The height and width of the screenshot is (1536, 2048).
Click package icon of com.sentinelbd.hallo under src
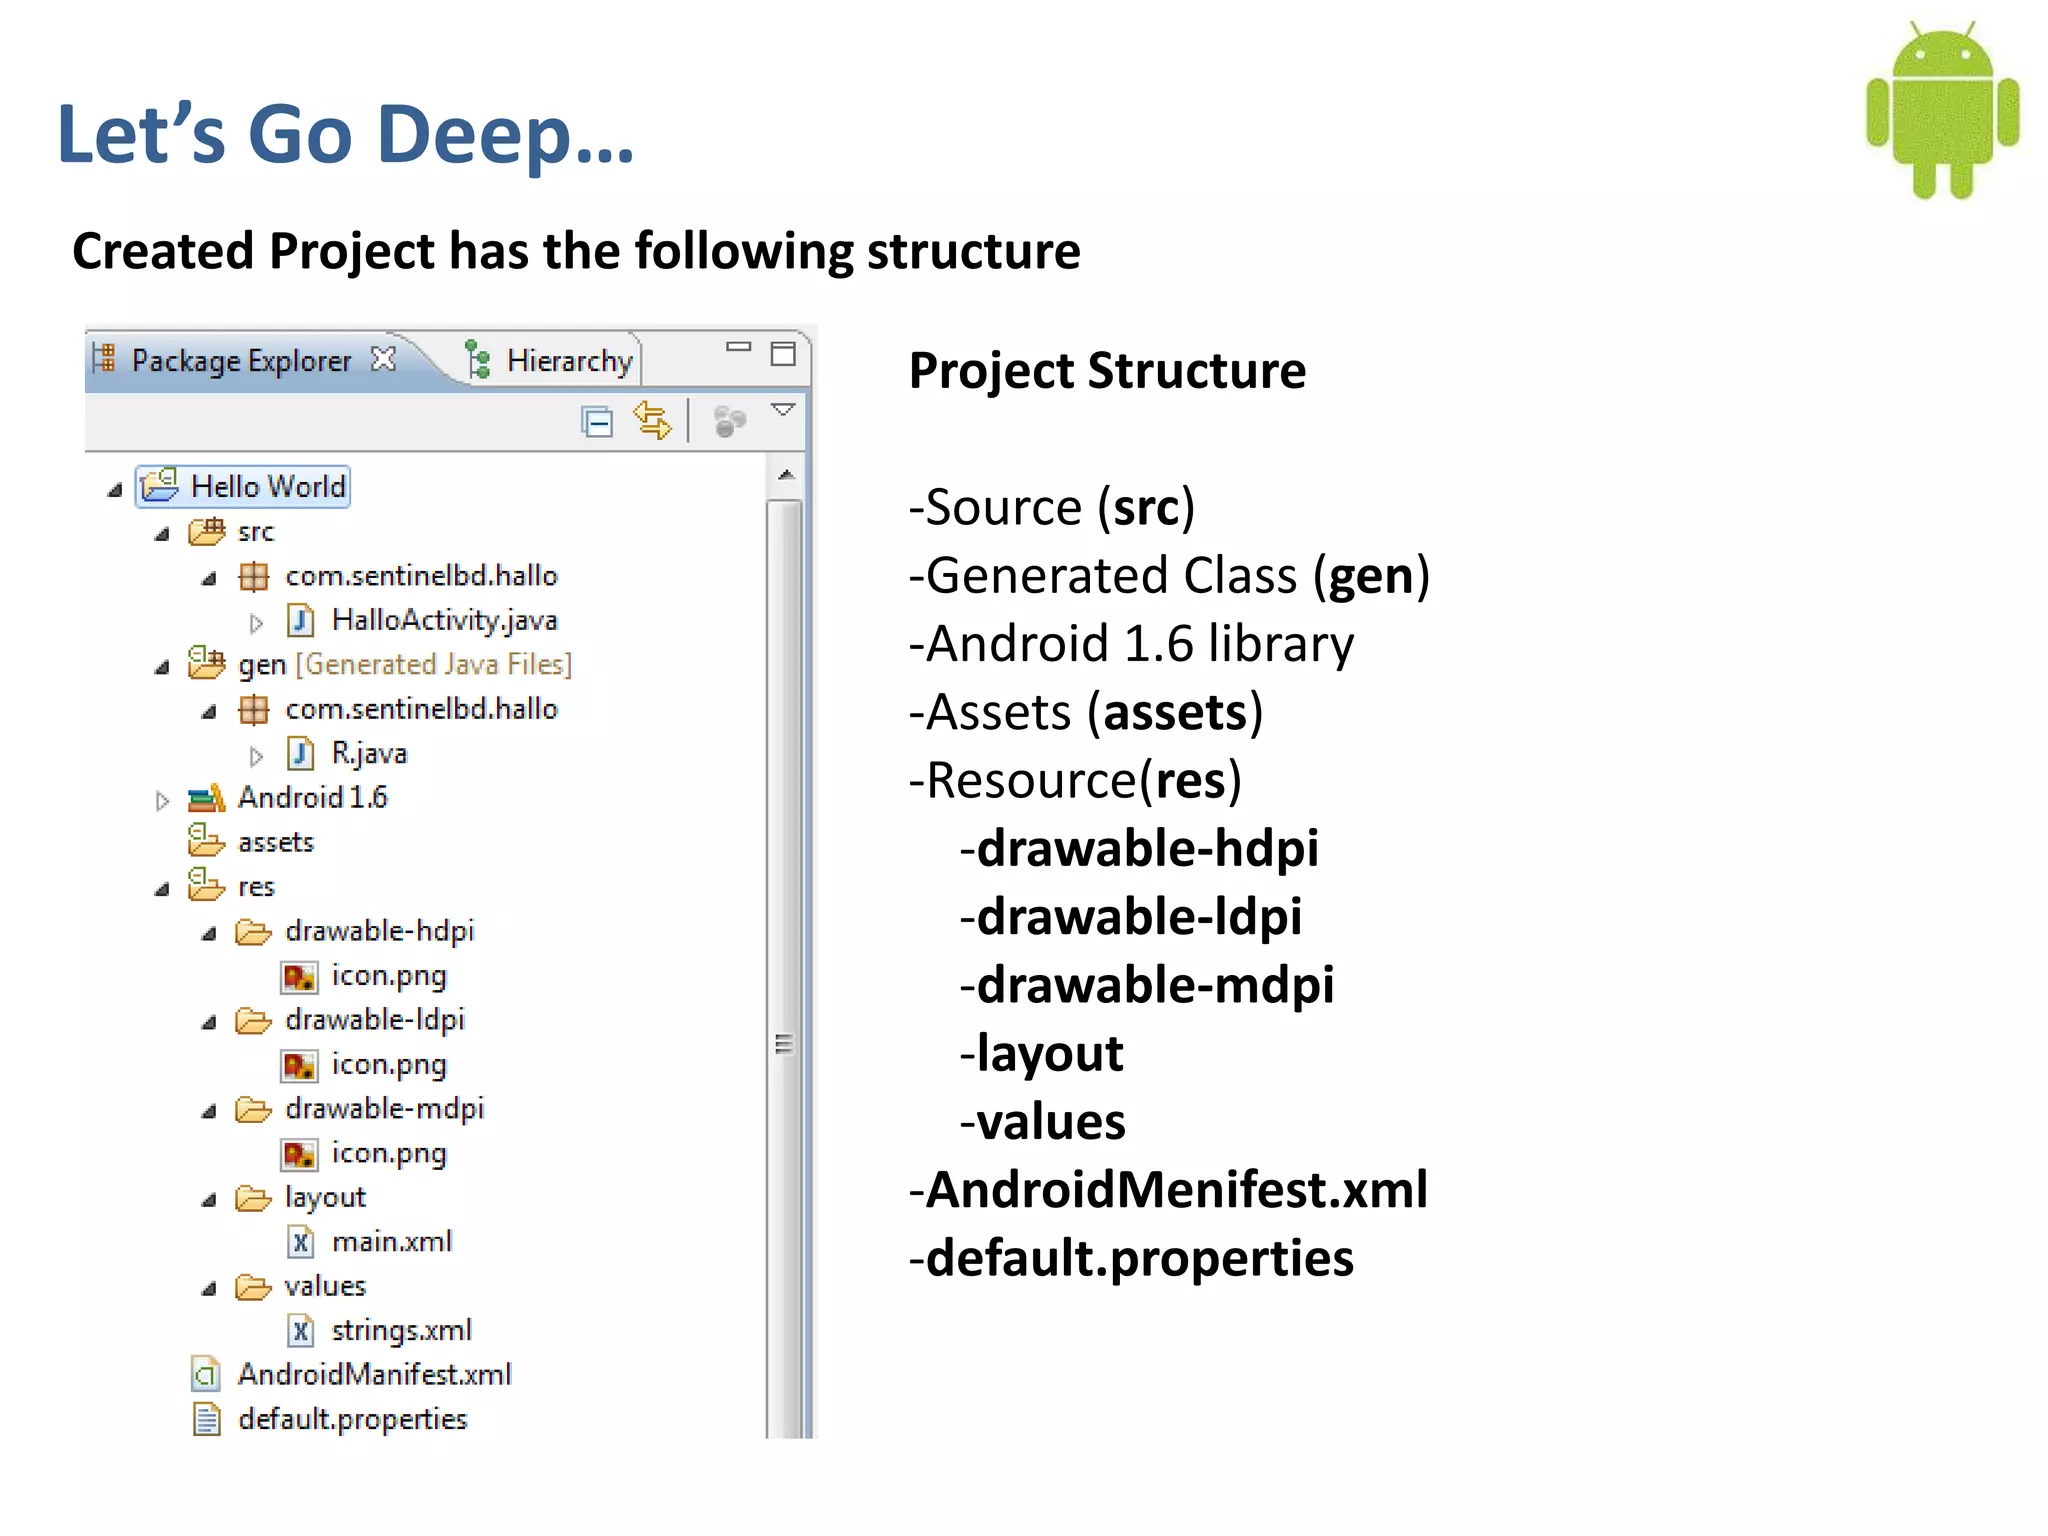253,576
